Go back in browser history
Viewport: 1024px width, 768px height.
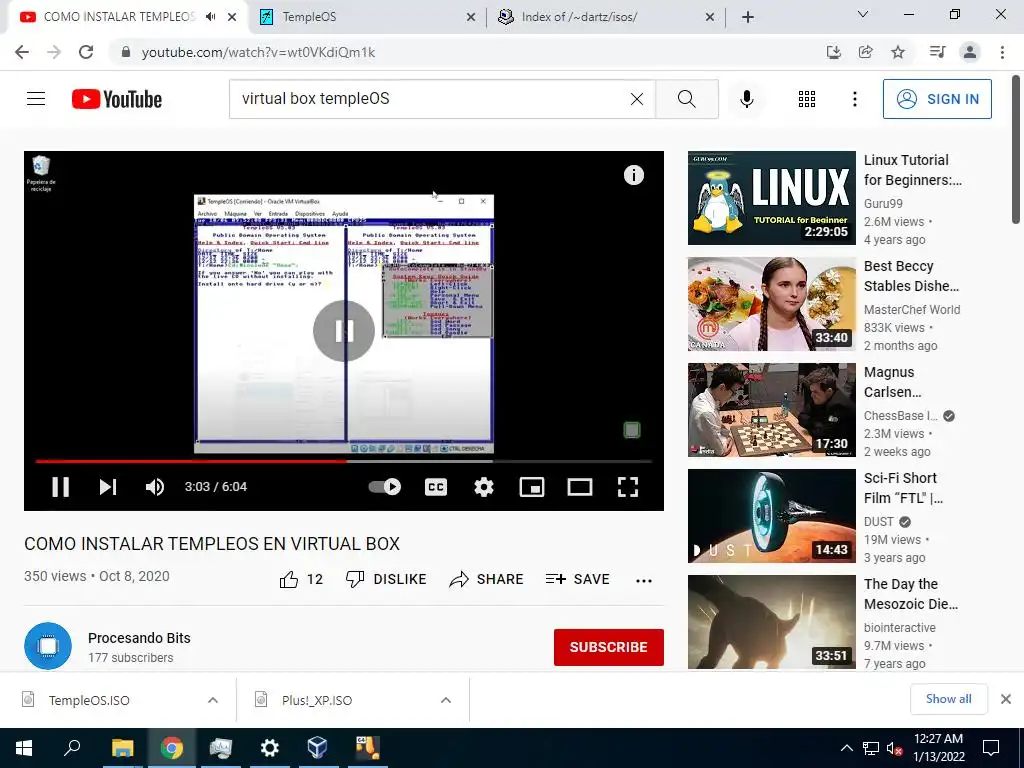coord(22,52)
